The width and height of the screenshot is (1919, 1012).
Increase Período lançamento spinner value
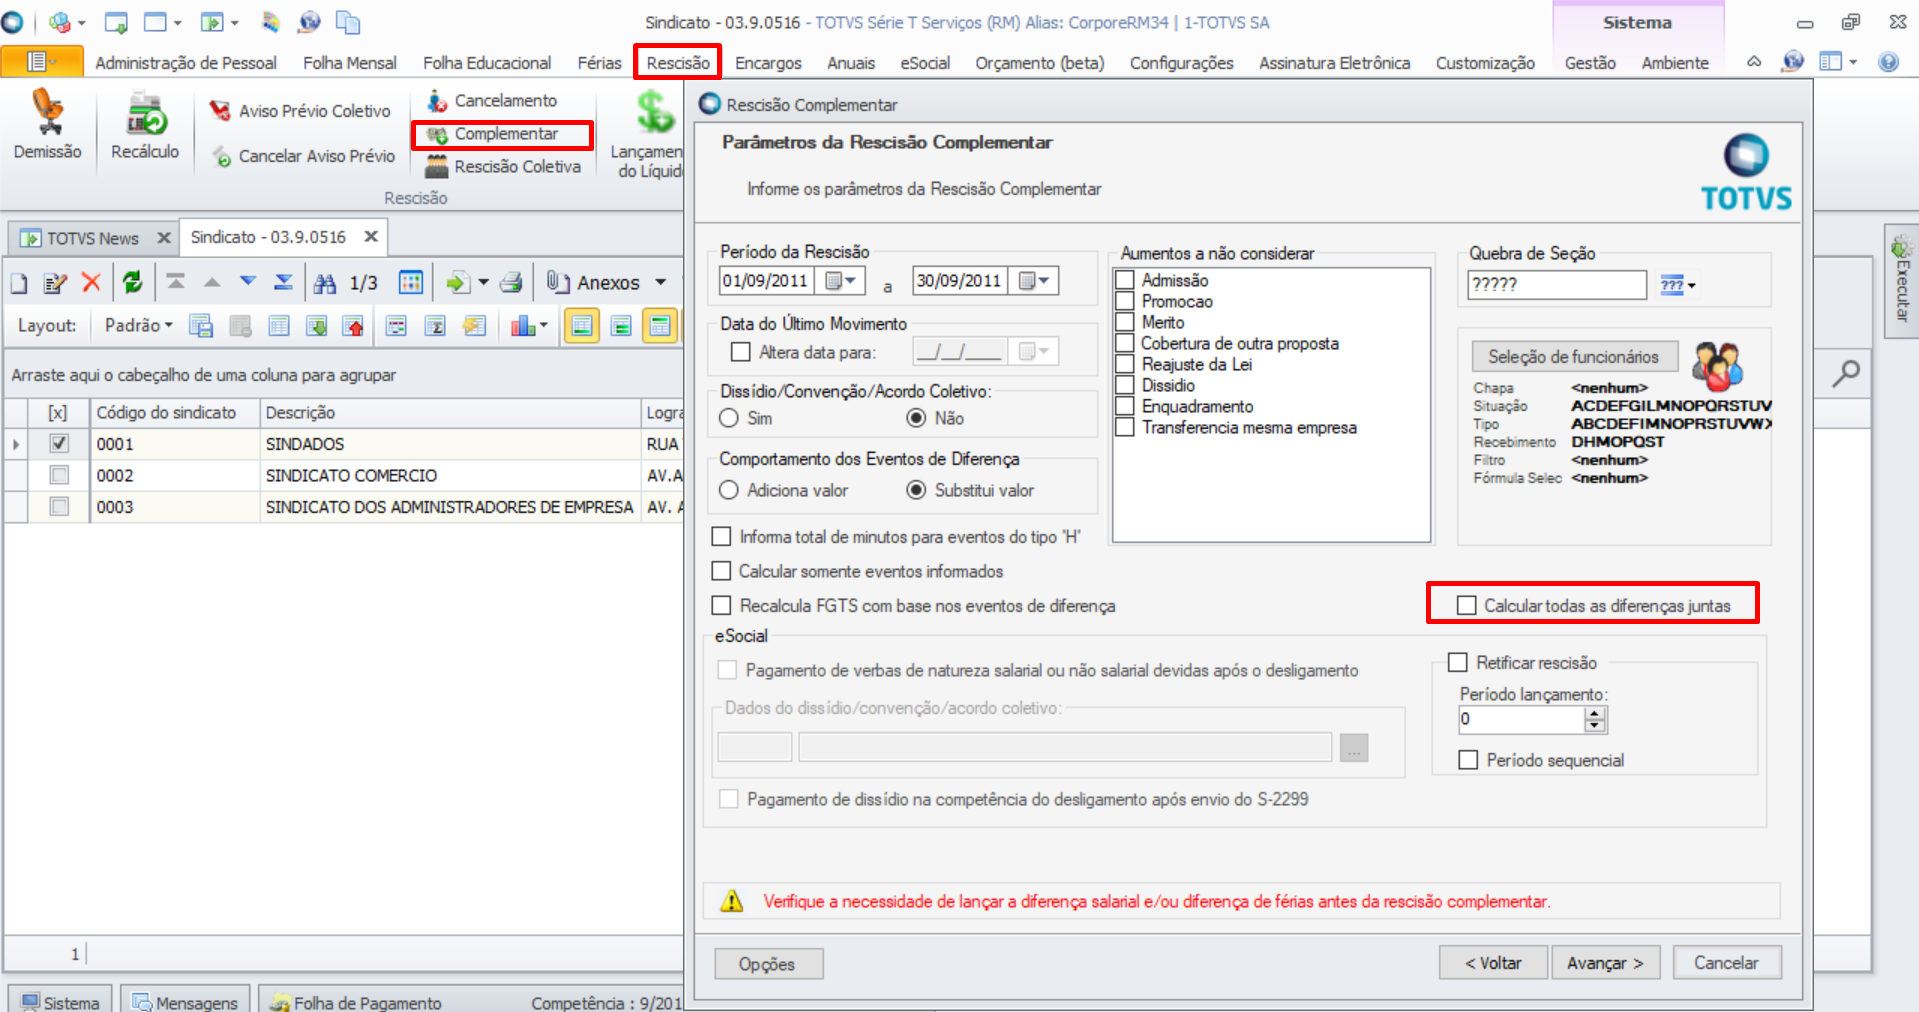pos(1595,713)
